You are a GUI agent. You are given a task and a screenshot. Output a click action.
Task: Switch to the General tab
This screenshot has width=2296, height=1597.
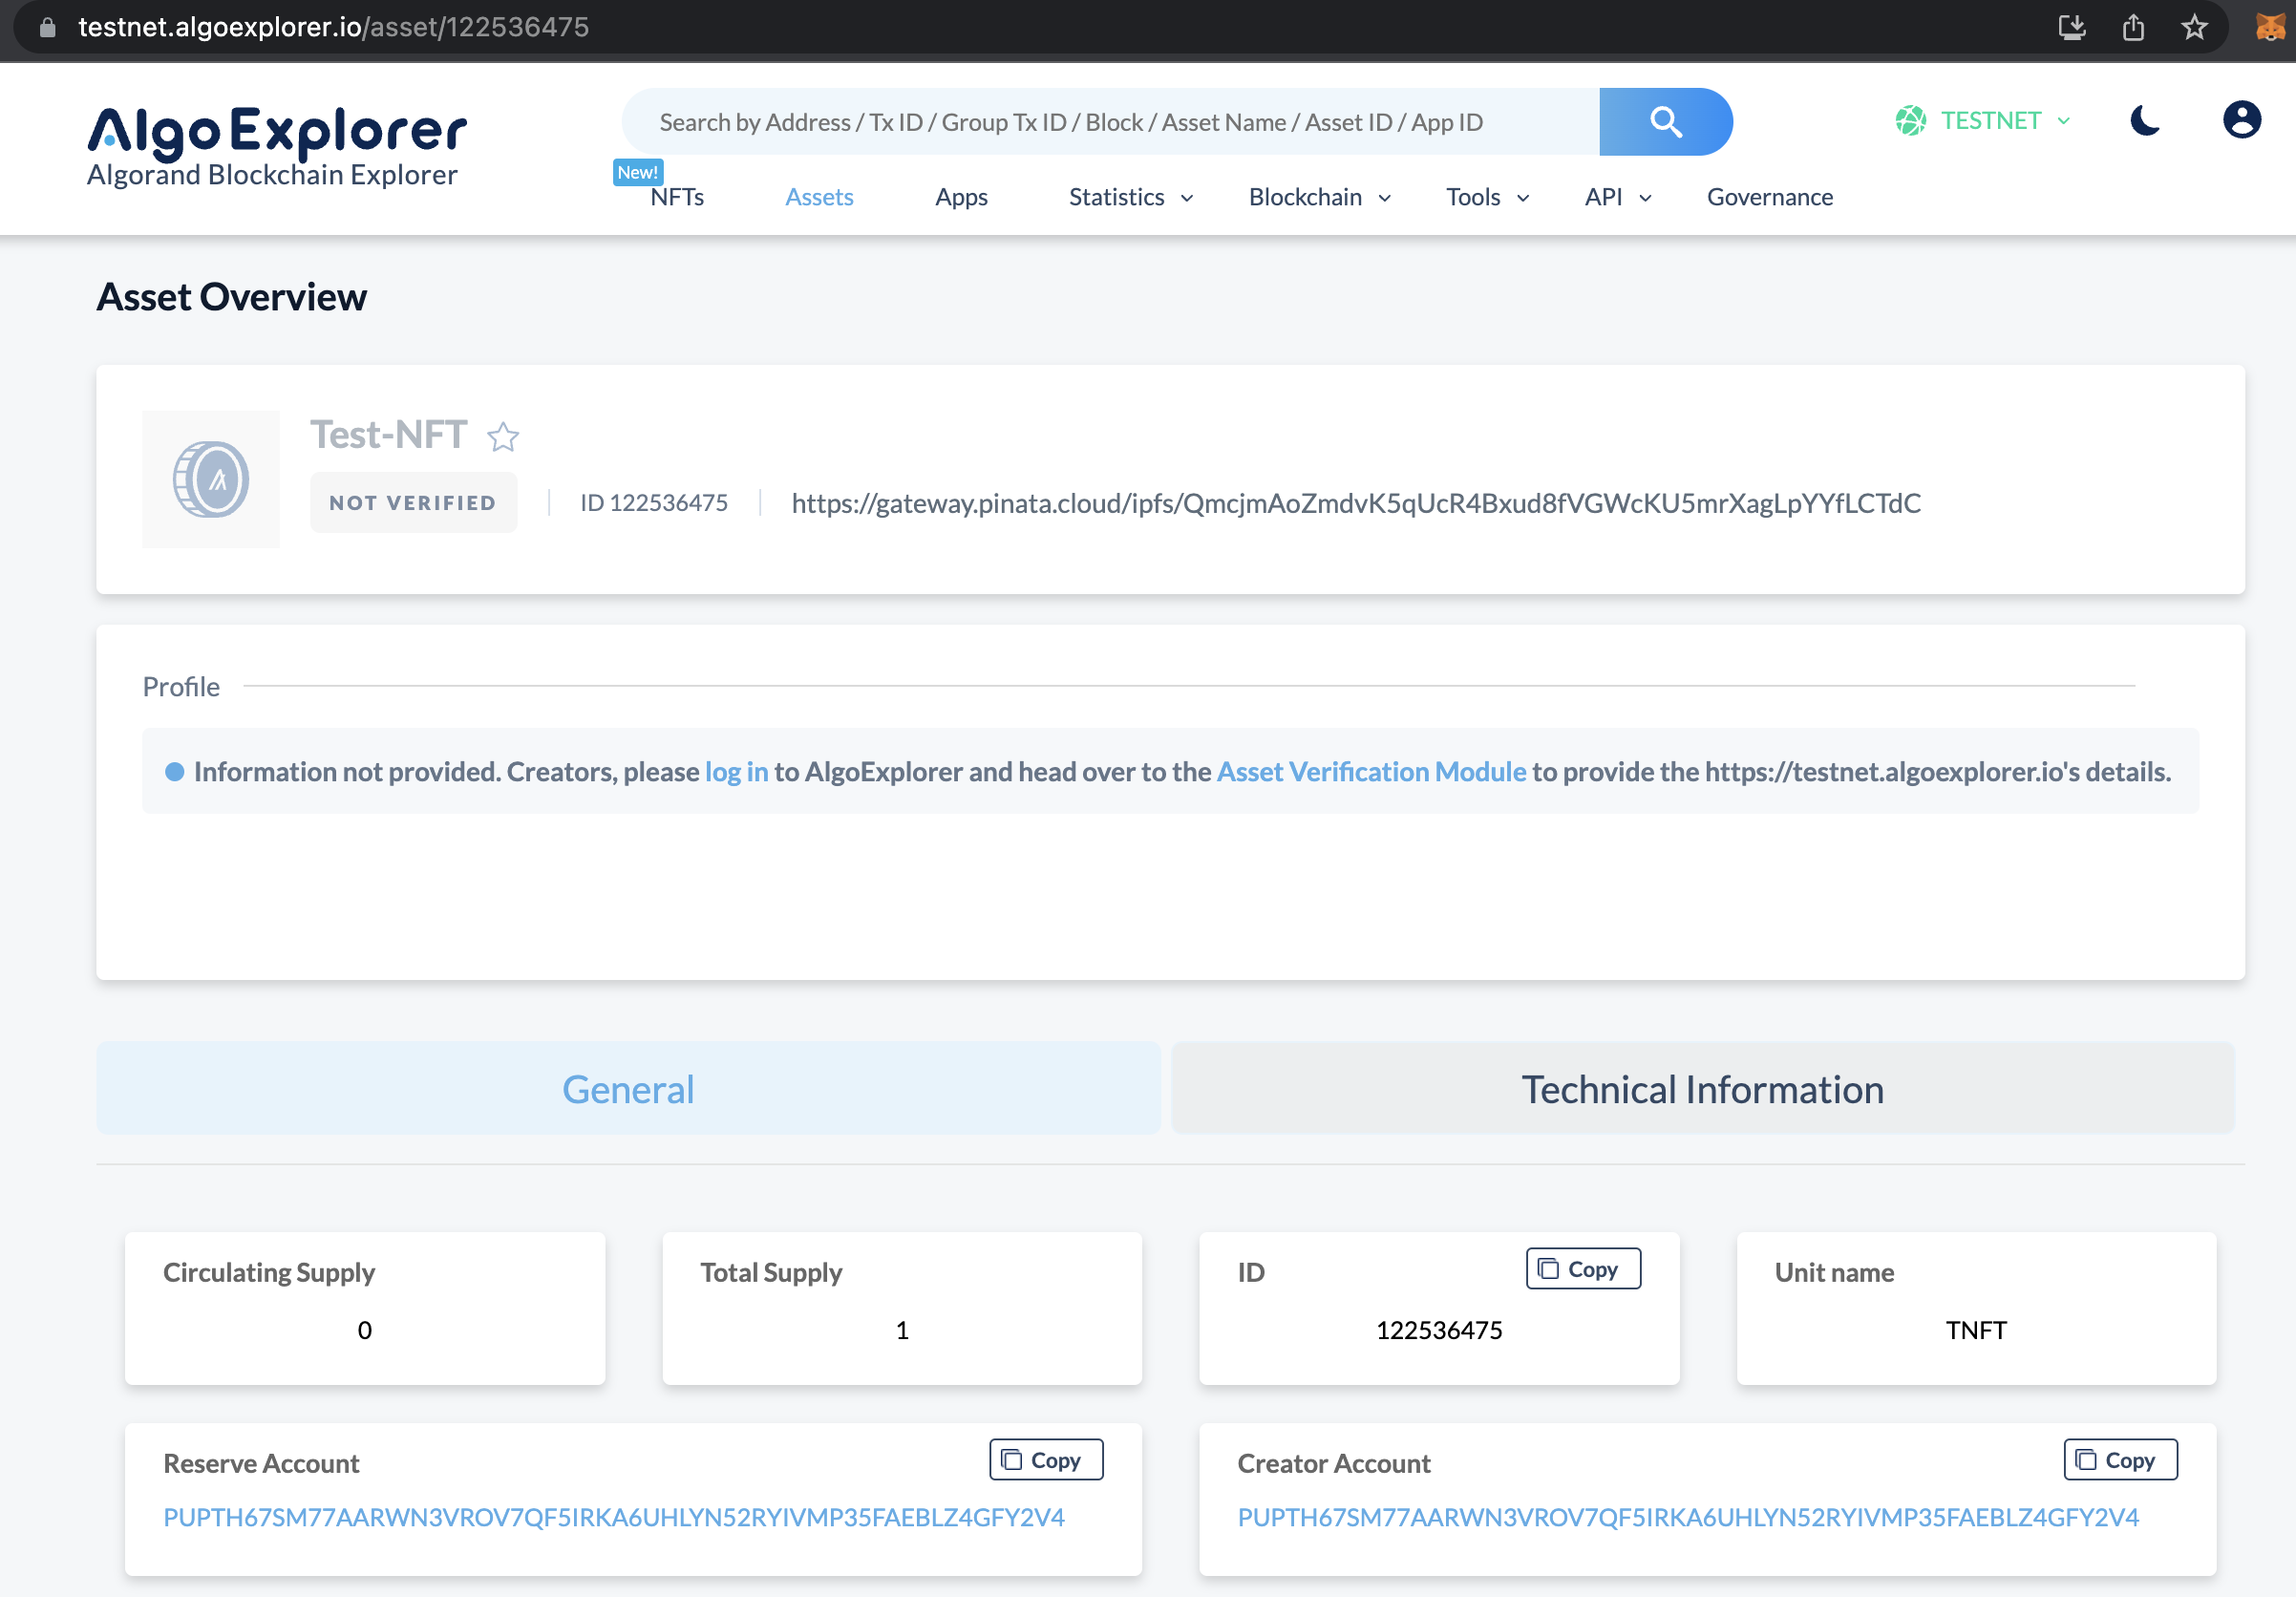(628, 1088)
